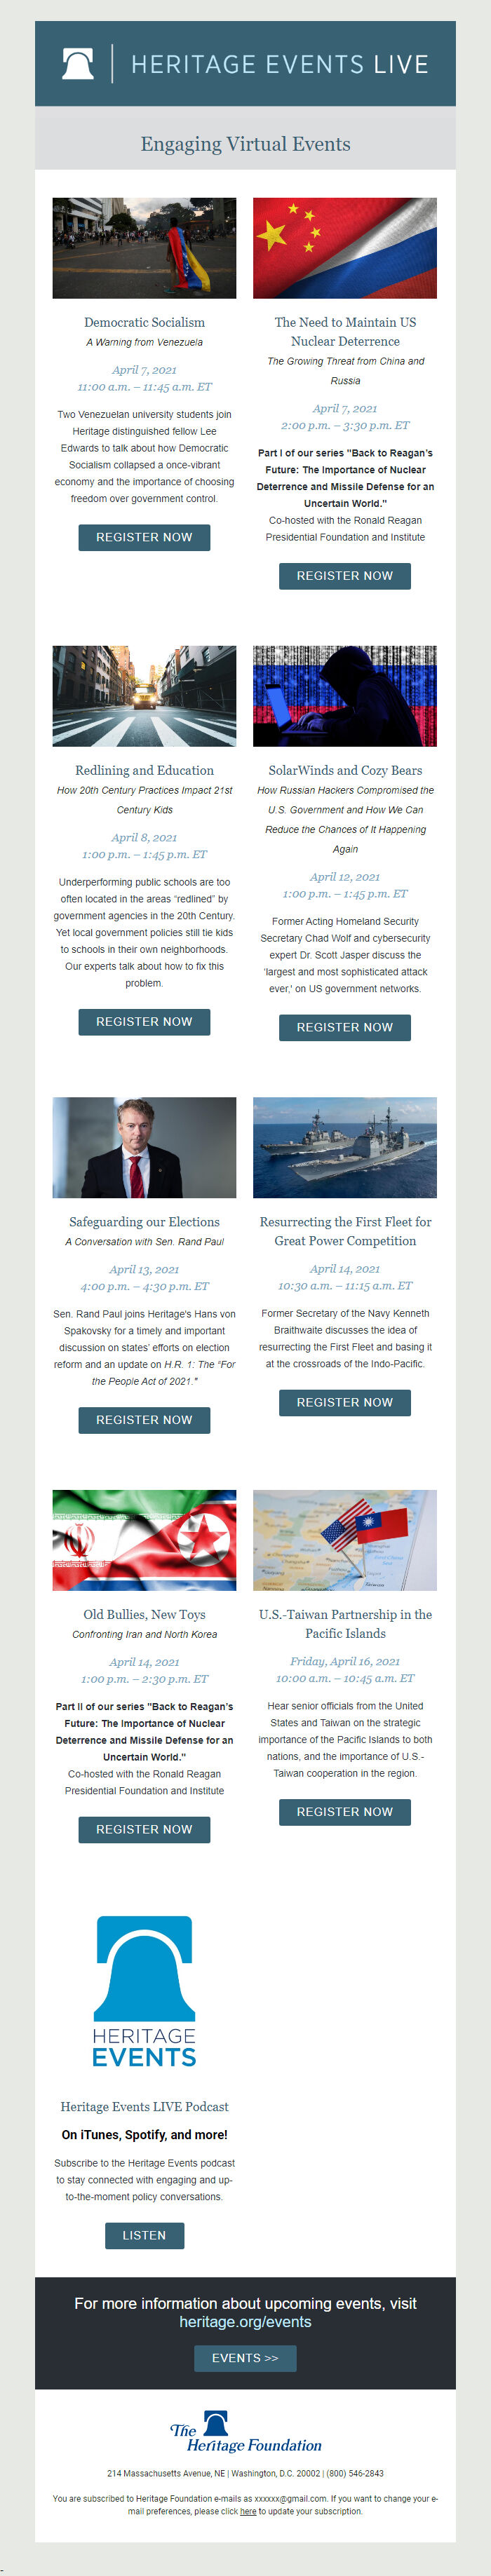Click the Heritage bell logo in header
Viewport: 491px width, 2576px height.
(x=78, y=64)
